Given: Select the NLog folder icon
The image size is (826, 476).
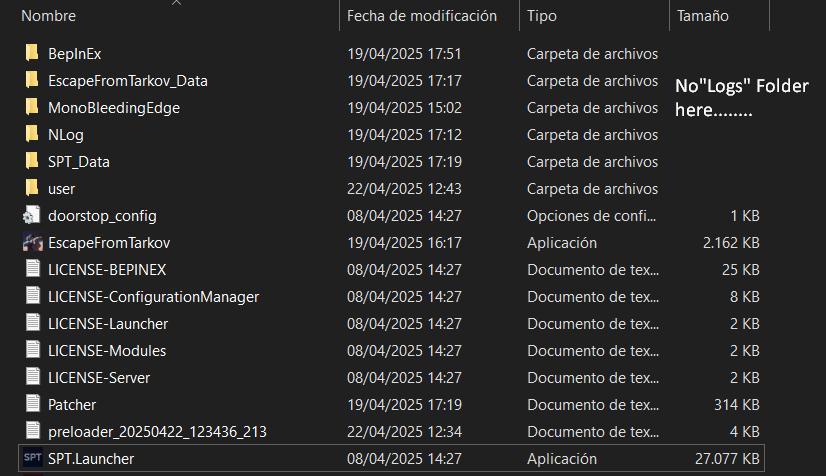Looking at the screenshot, I should pos(32,134).
